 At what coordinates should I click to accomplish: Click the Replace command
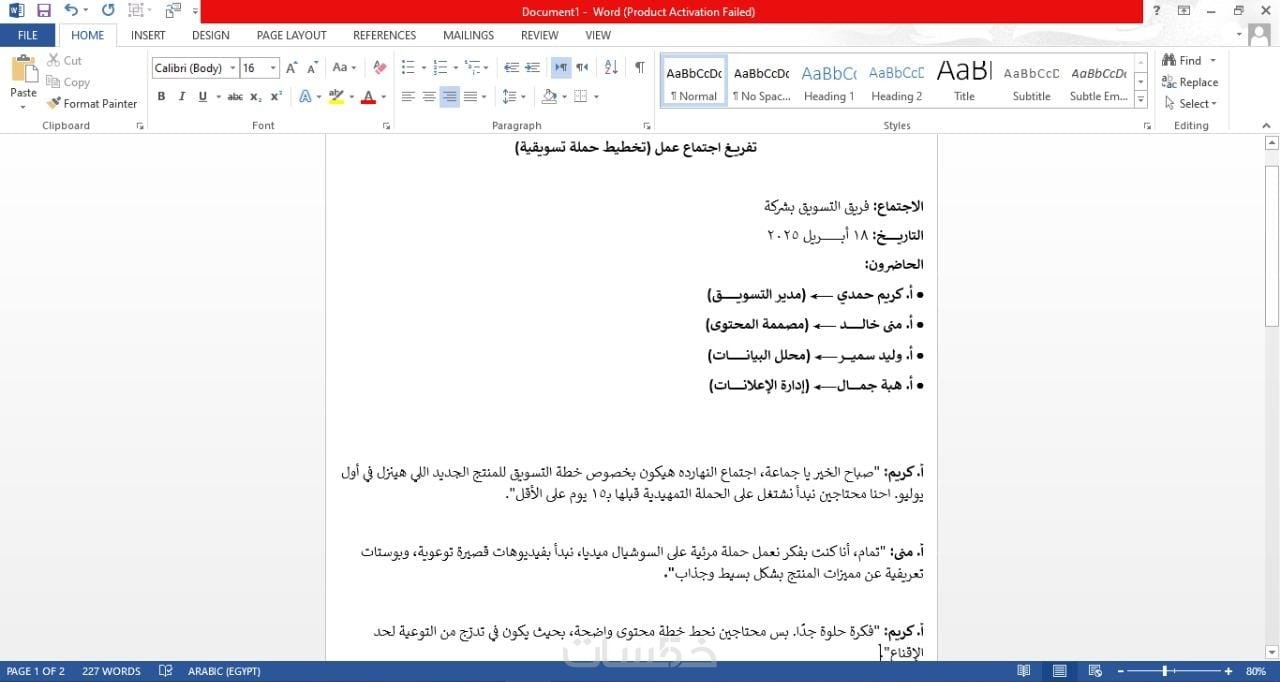1190,82
